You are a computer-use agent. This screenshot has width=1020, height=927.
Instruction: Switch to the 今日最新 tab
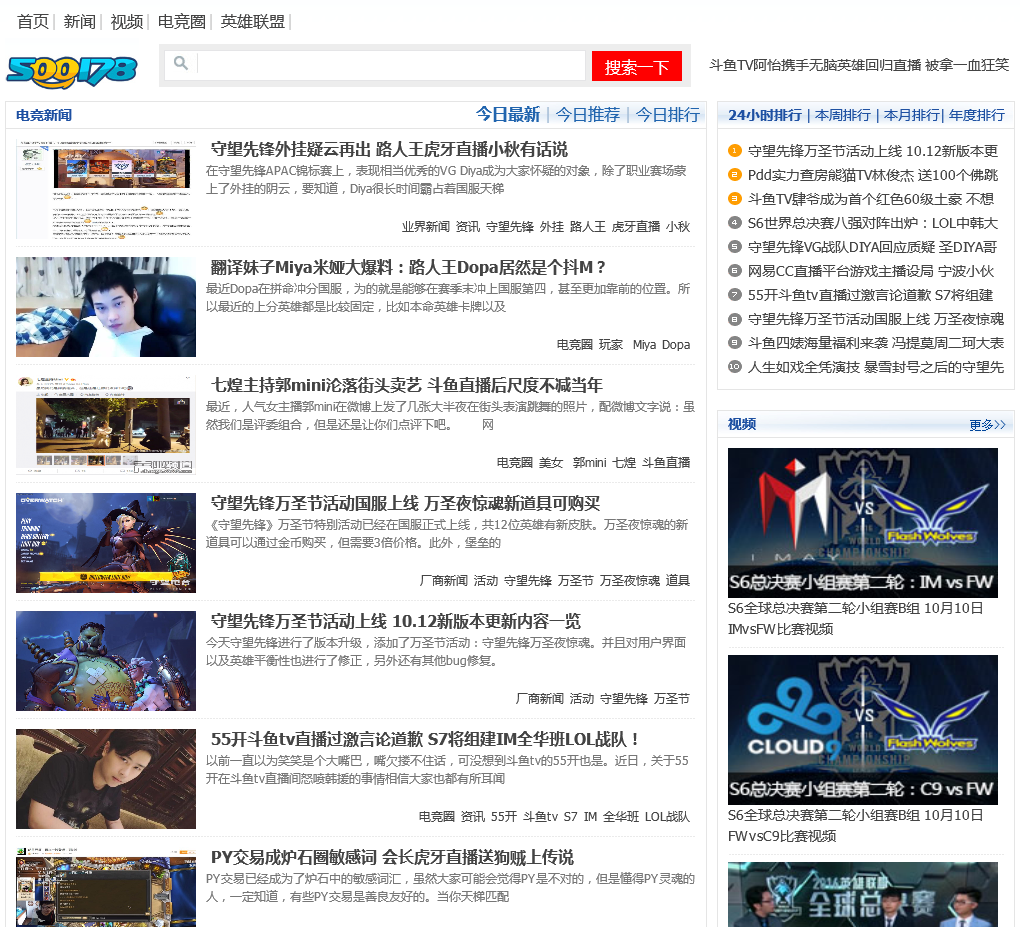[507, 114]
